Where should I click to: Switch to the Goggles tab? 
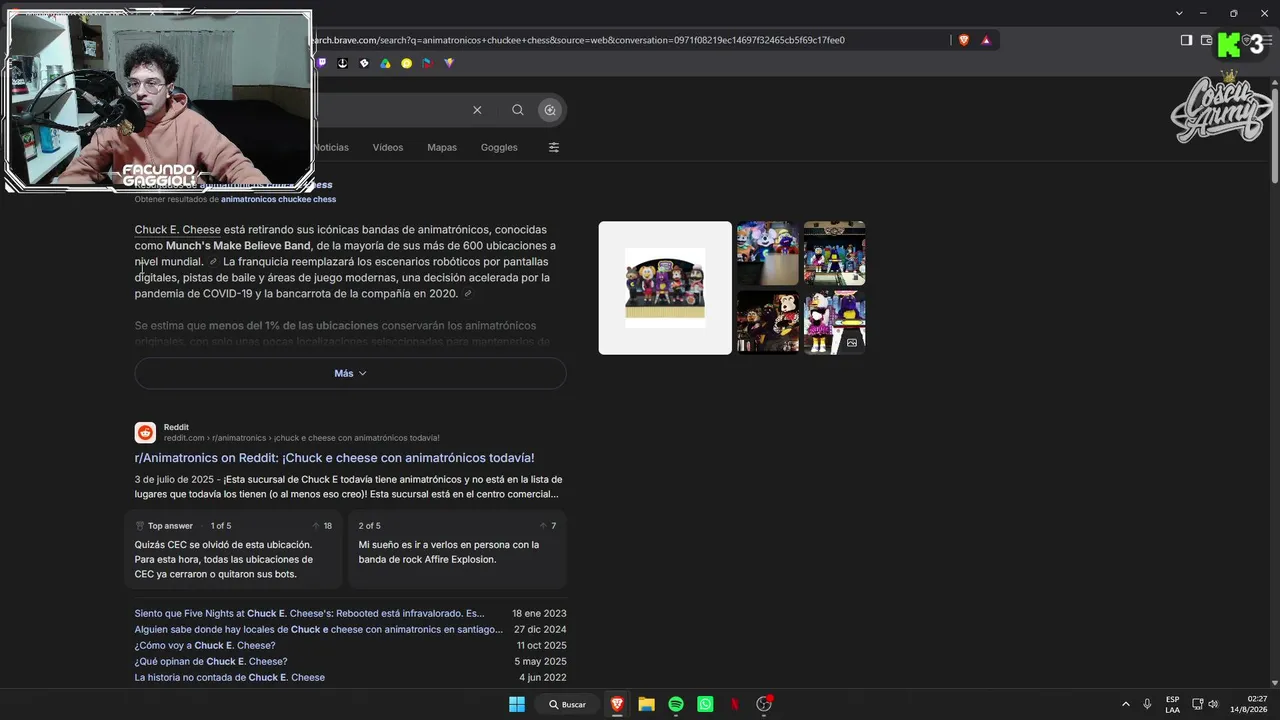(x=499, y=147)
